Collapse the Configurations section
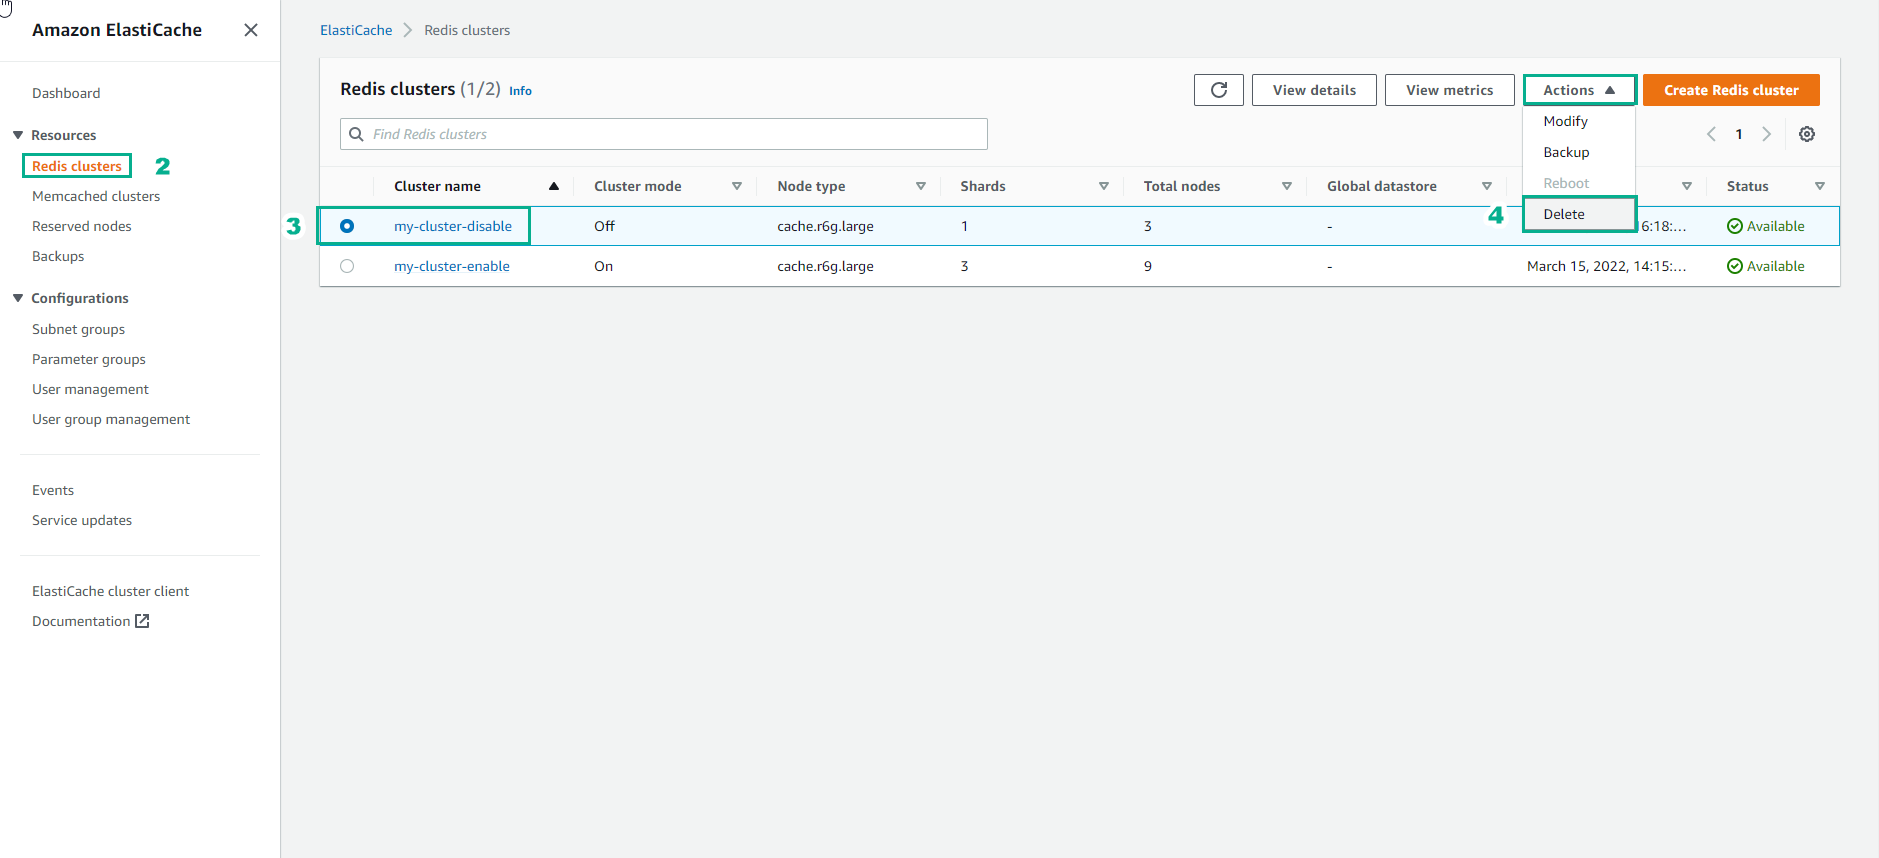The width and height of the screenshot is (1879, 858). tap(18, 298)
